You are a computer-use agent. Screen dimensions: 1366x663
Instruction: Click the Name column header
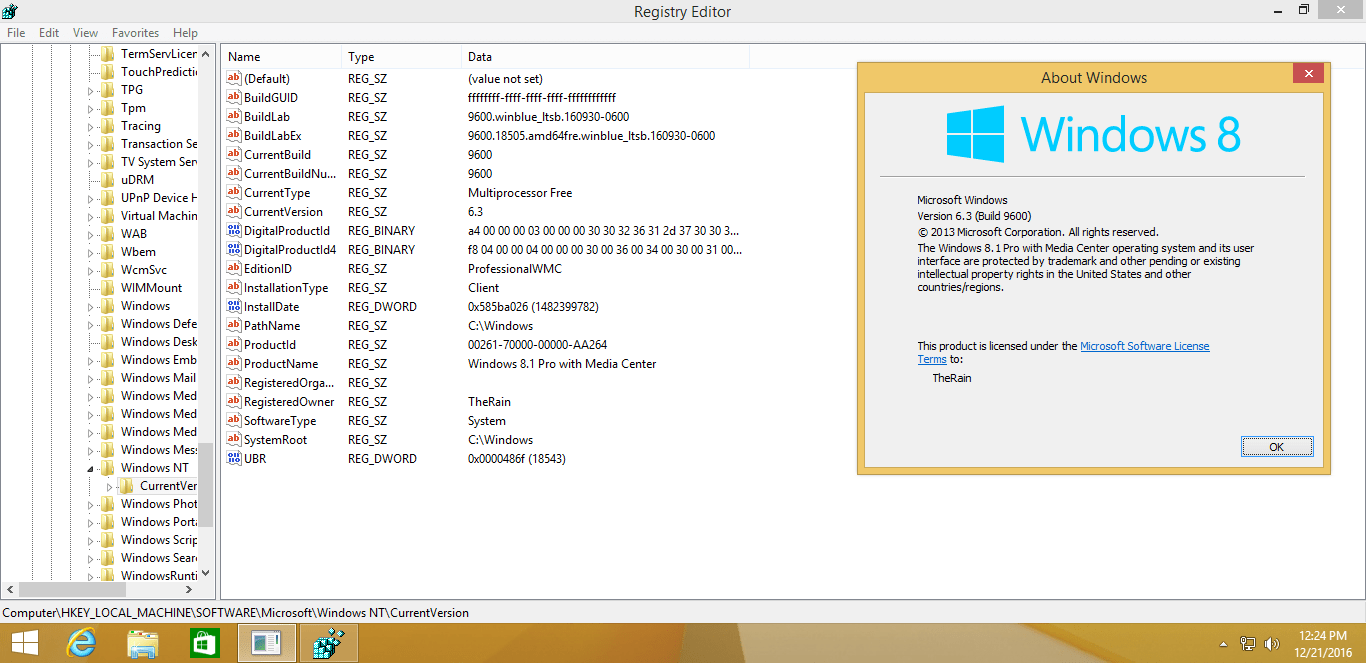(x=281, y=57)
